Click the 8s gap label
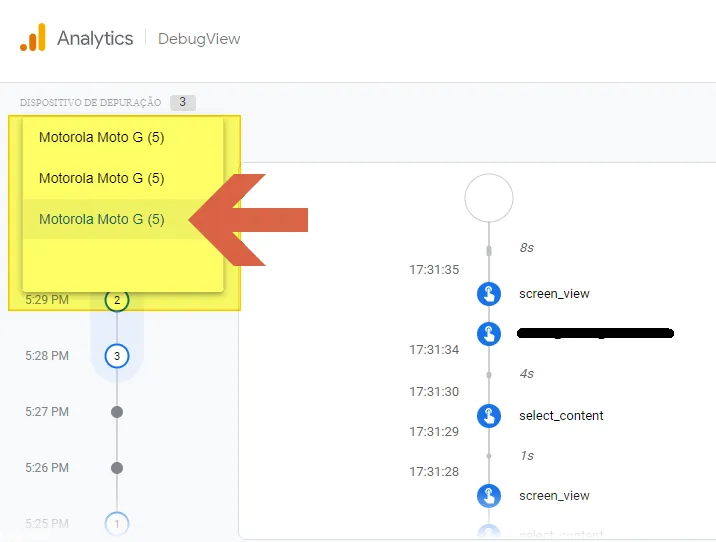This screenshot has height=542, width=716. (526, 247)
